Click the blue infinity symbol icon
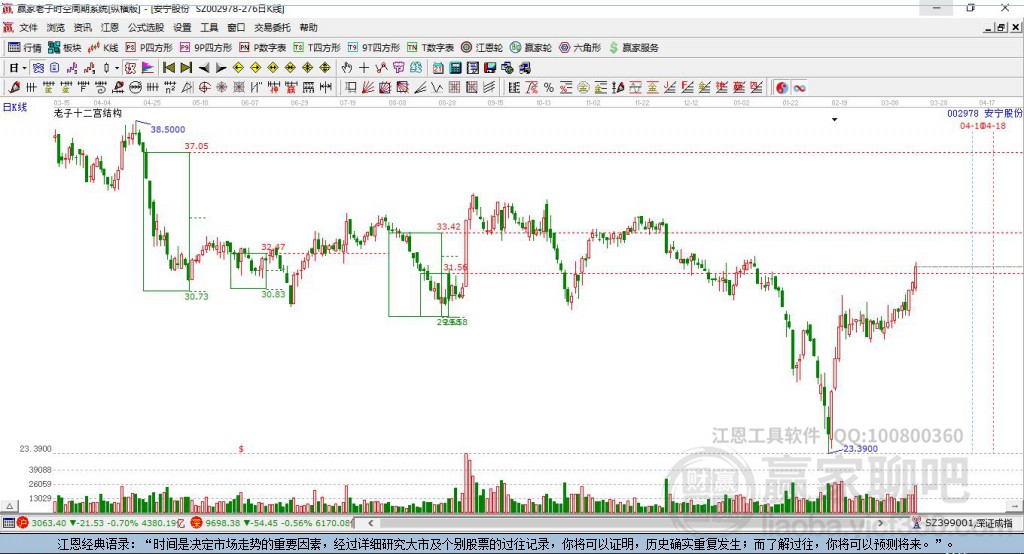Viewport: 1024px width, 554px height. tap(799, 87)
